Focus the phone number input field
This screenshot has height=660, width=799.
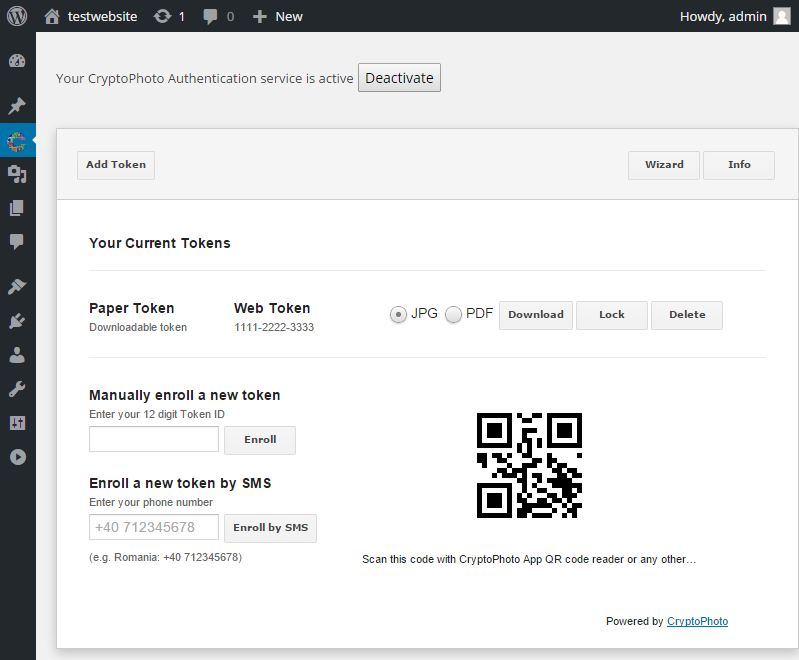tap(154, 527)
